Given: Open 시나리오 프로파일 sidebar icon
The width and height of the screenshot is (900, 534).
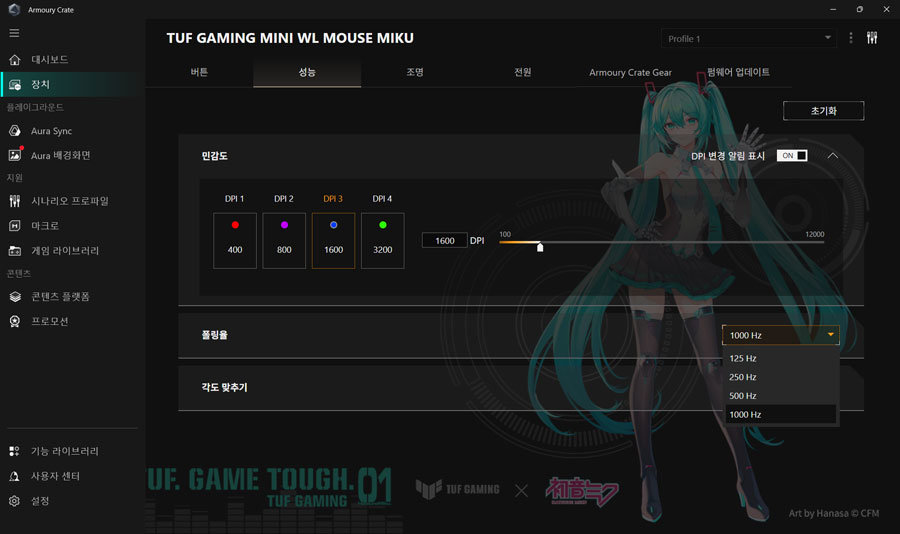Looking at the screenshot, I should (15, 201).
